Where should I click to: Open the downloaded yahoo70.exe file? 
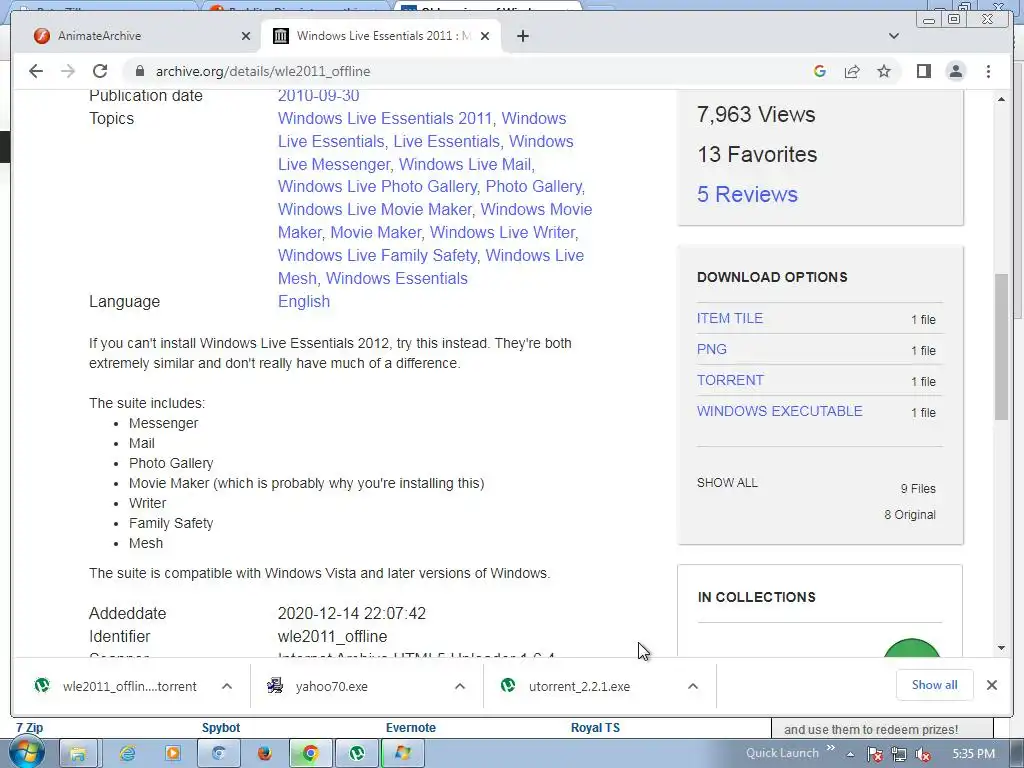[318, 686]
